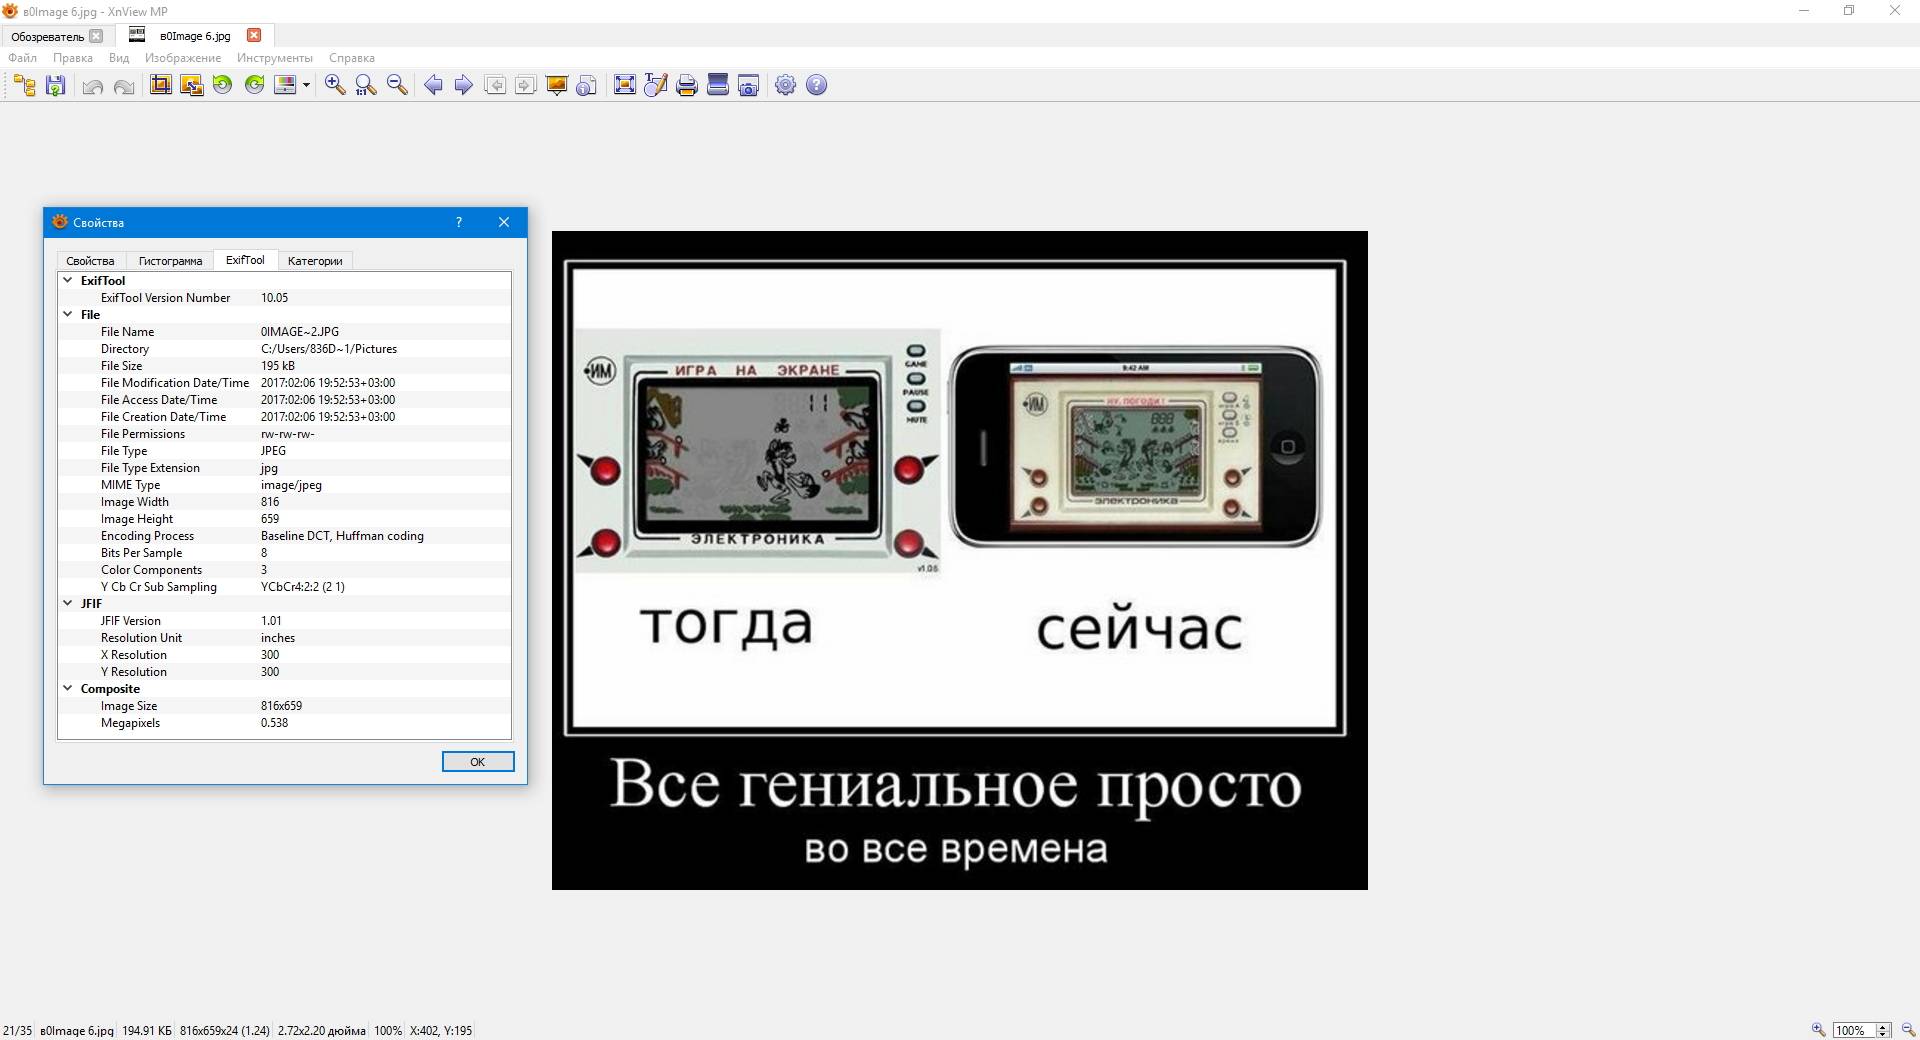Go to next image blue arrow

(463, 85)
